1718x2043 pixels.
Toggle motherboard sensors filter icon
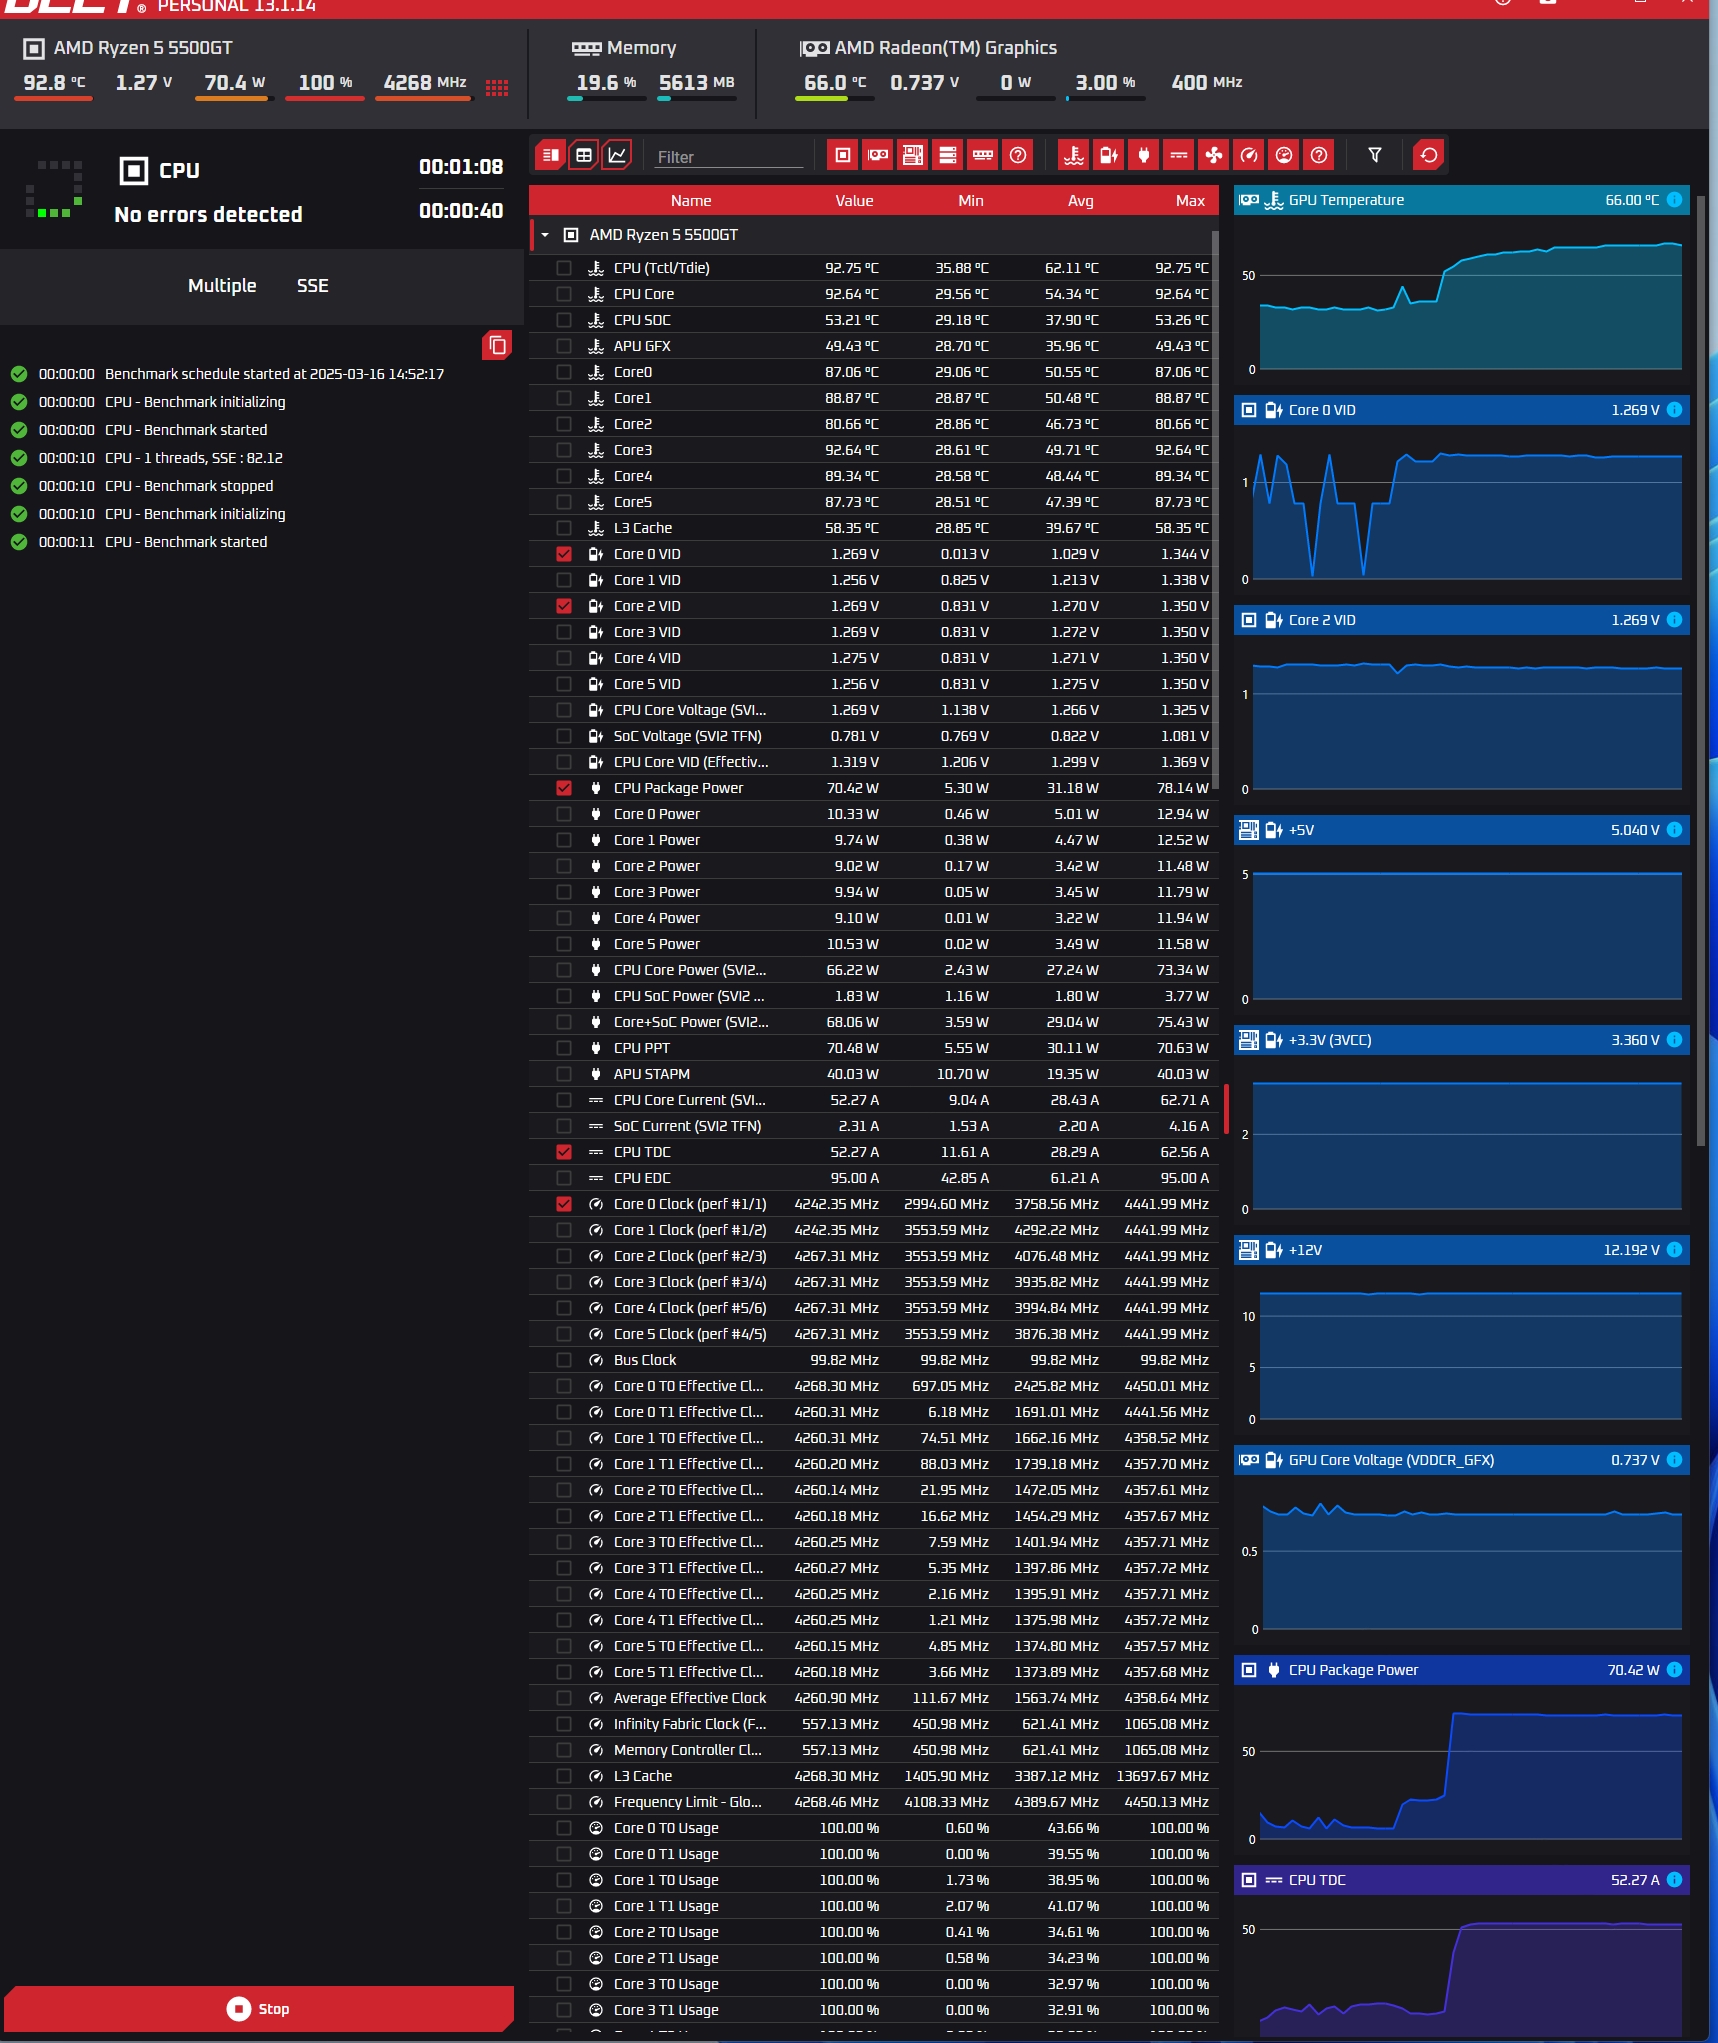913,155
